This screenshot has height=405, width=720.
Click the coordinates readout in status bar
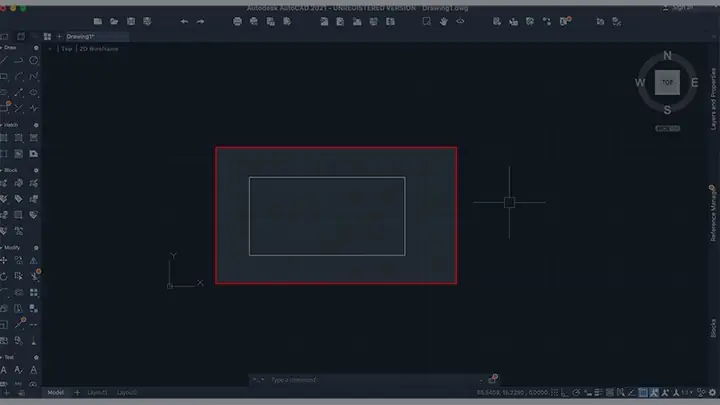[x=512, y=393]
